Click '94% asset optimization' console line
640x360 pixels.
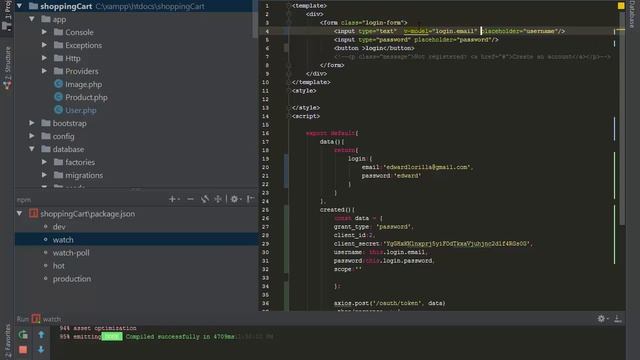click(x=98, y=328)
